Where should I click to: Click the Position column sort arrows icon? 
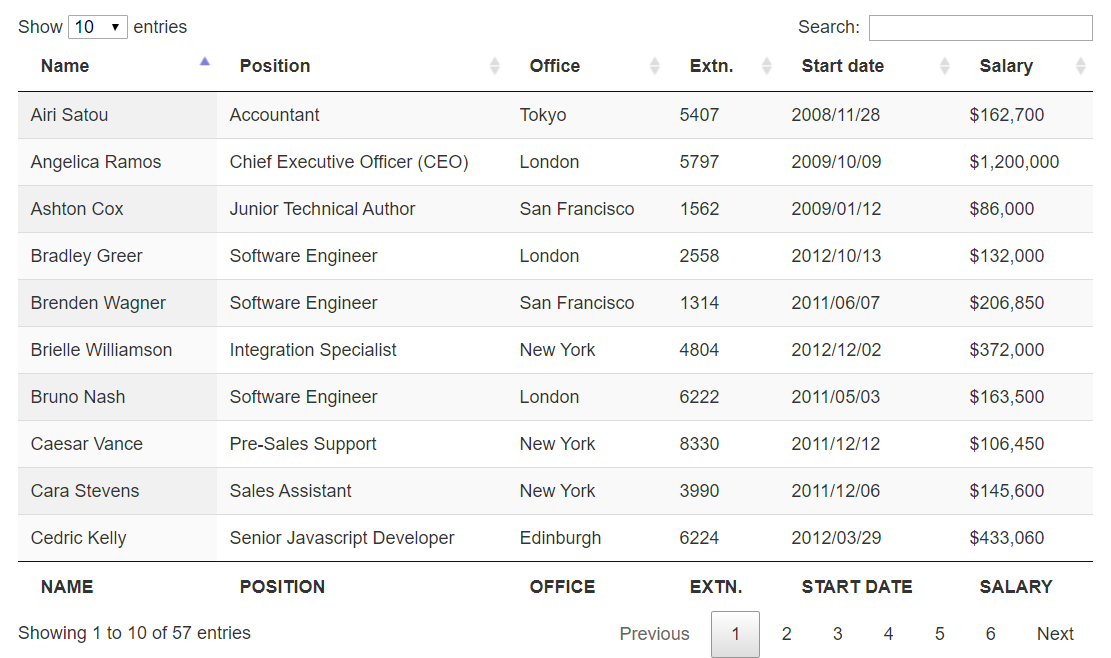(495, 66)
